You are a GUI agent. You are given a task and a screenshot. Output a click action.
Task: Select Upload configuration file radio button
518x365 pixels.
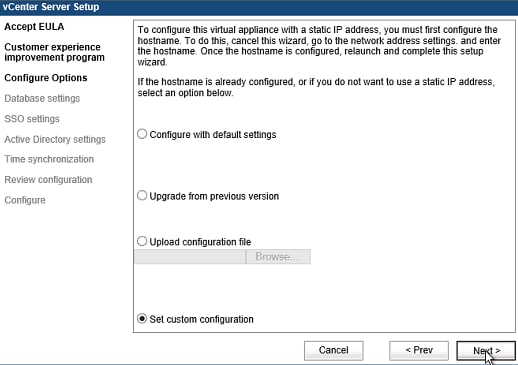[142, 241]
